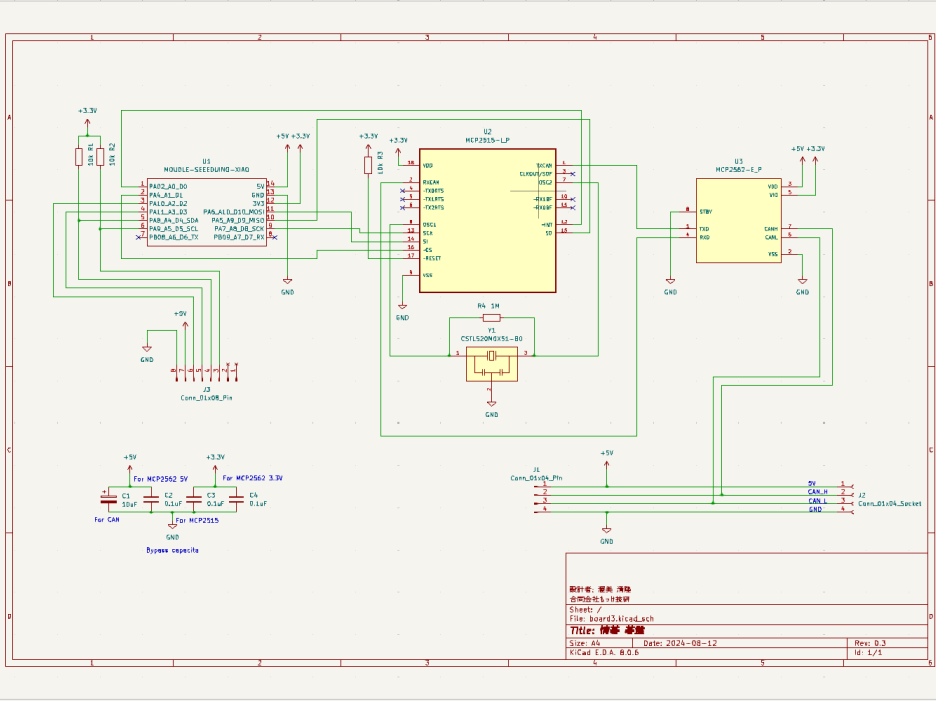936x702 pixels.
Task: Click the Rev: 0.3 field in title block
Action: [x=870, y=643]
